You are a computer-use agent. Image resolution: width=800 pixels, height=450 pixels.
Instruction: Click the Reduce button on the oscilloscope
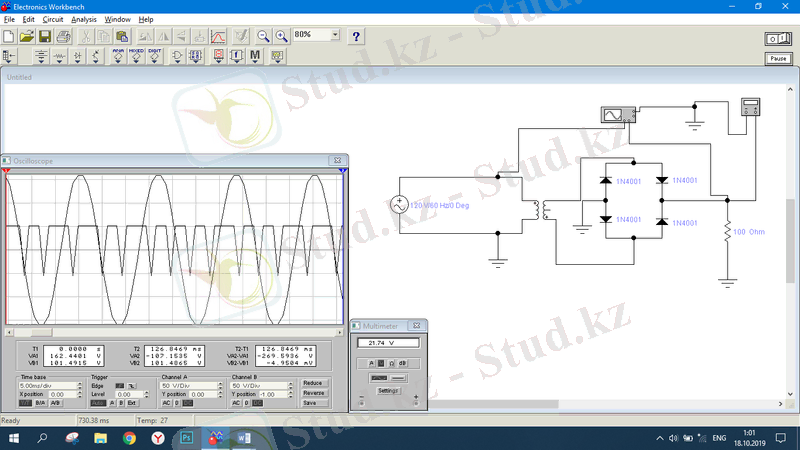[313, 383]
